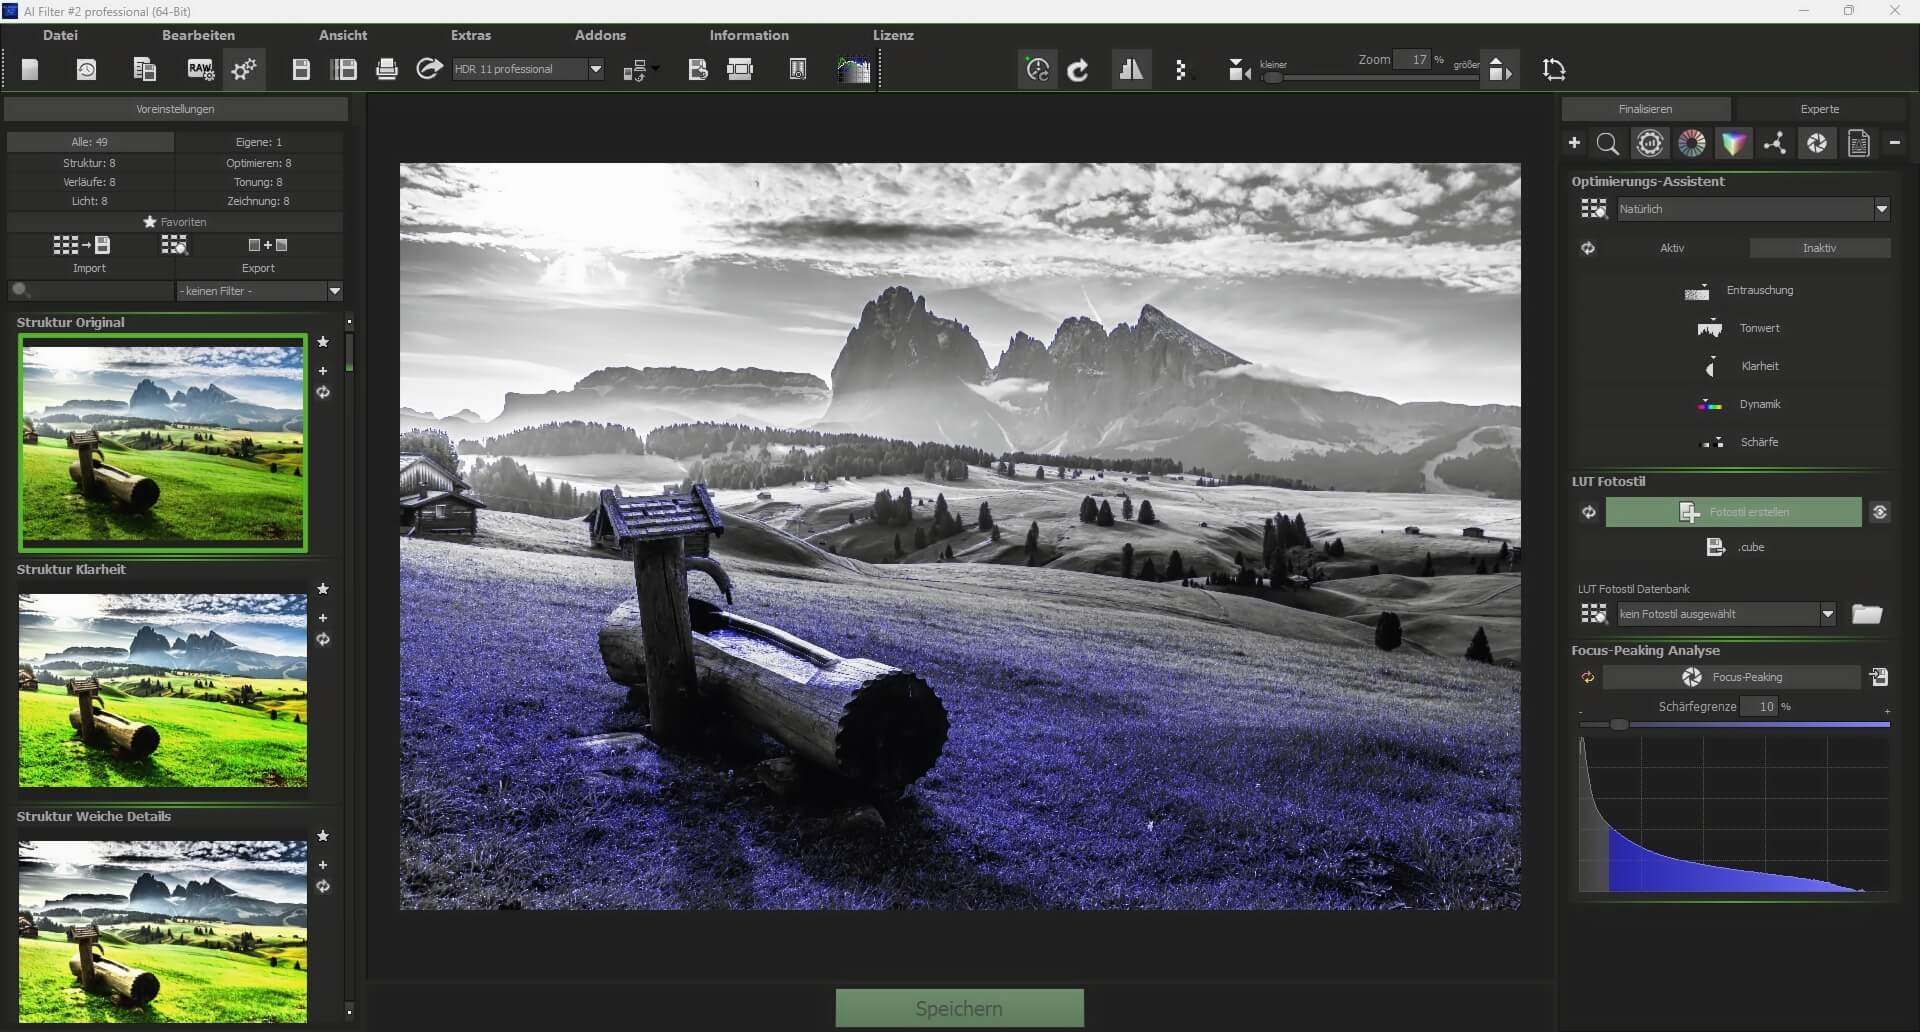Open the color wheel panel icon

[1693, 143]
